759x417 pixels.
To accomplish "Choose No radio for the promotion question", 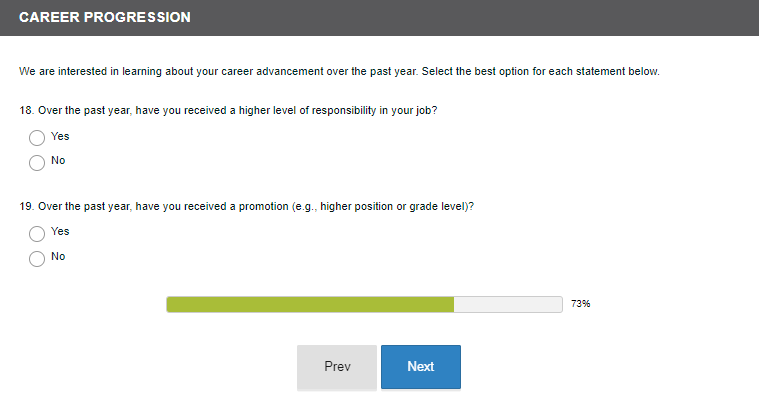I will (37, 259).
